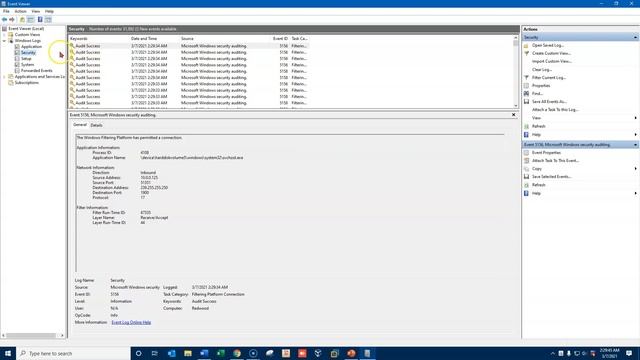
Task: Click Clear Log action
Action: [x=542, y=70]
